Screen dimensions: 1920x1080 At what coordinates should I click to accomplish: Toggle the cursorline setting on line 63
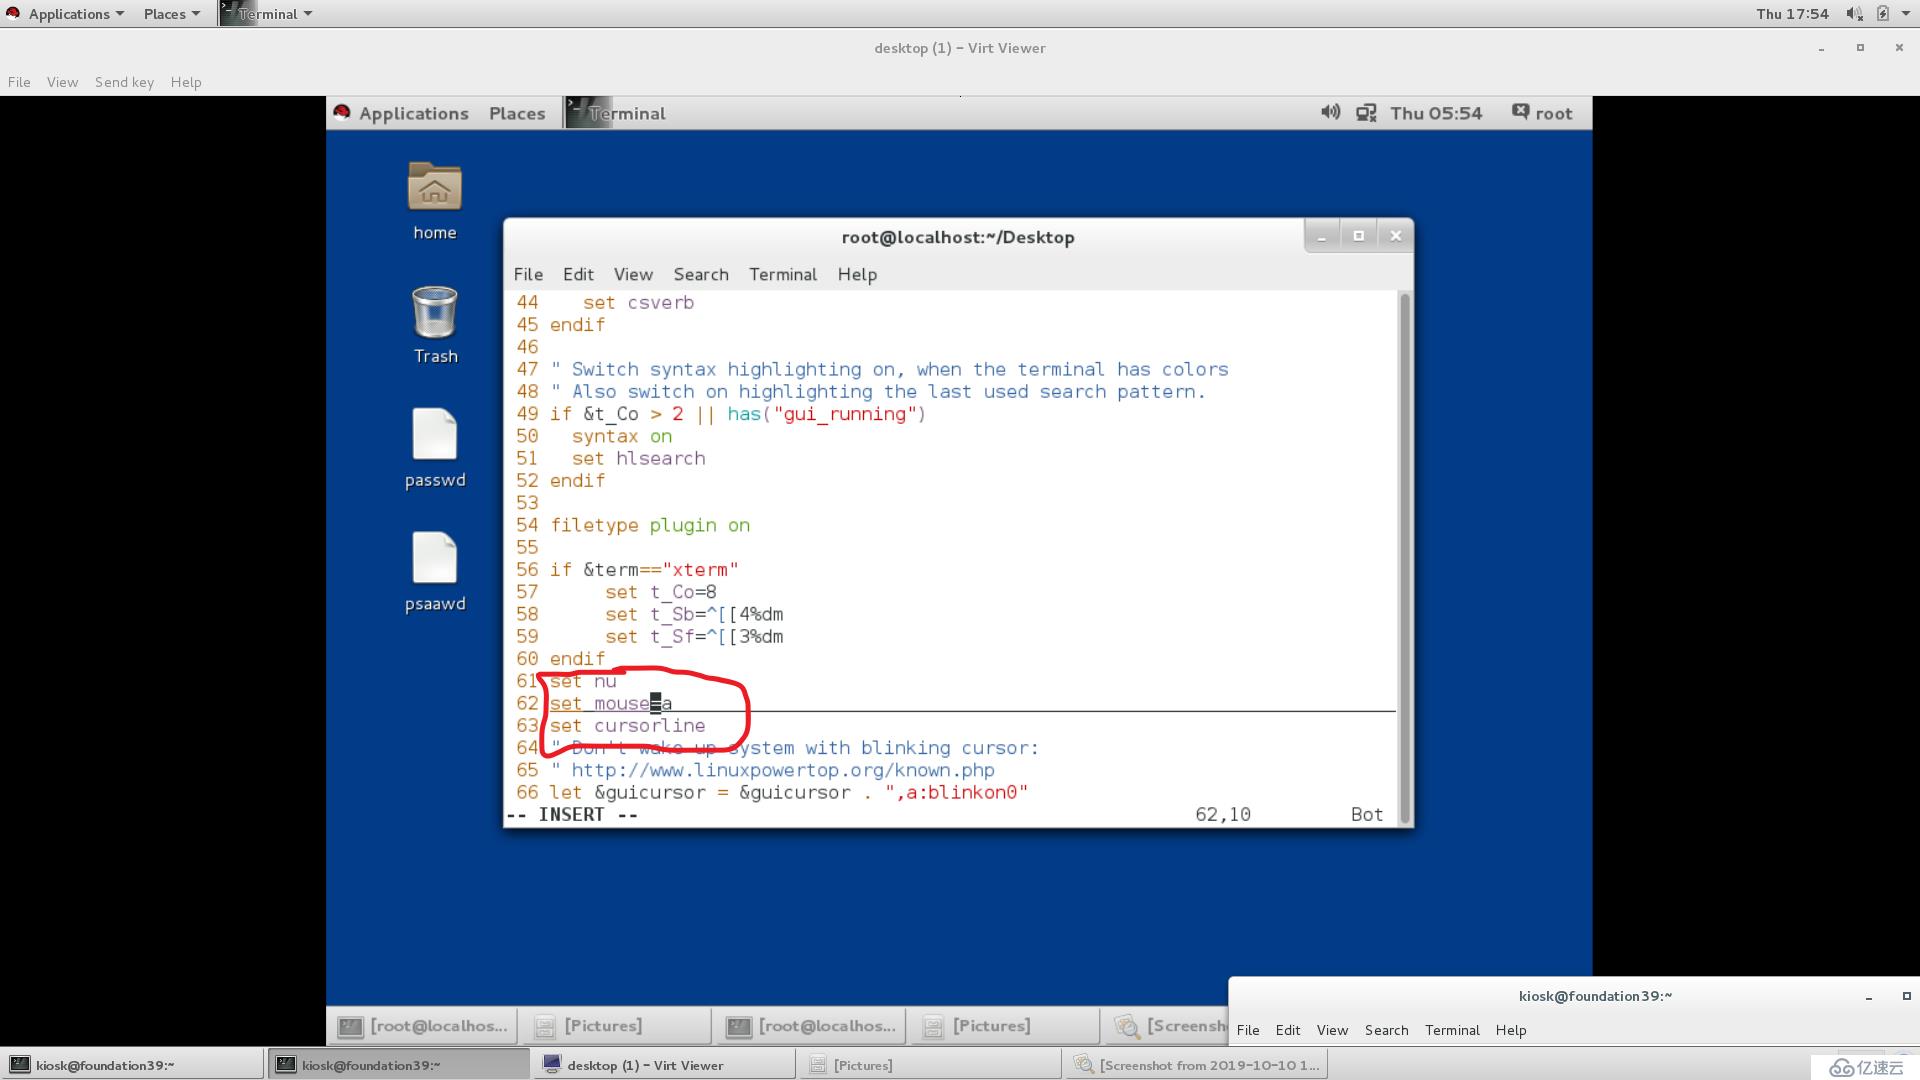point(626,725)
